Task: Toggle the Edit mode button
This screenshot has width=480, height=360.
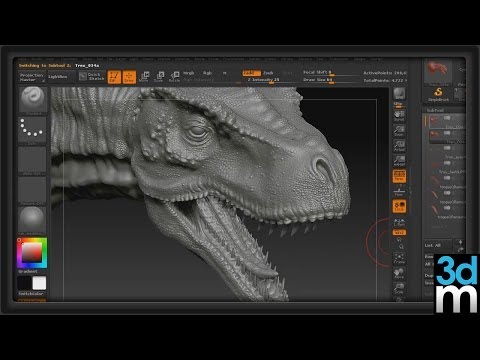Action: (x=114, y=77)
